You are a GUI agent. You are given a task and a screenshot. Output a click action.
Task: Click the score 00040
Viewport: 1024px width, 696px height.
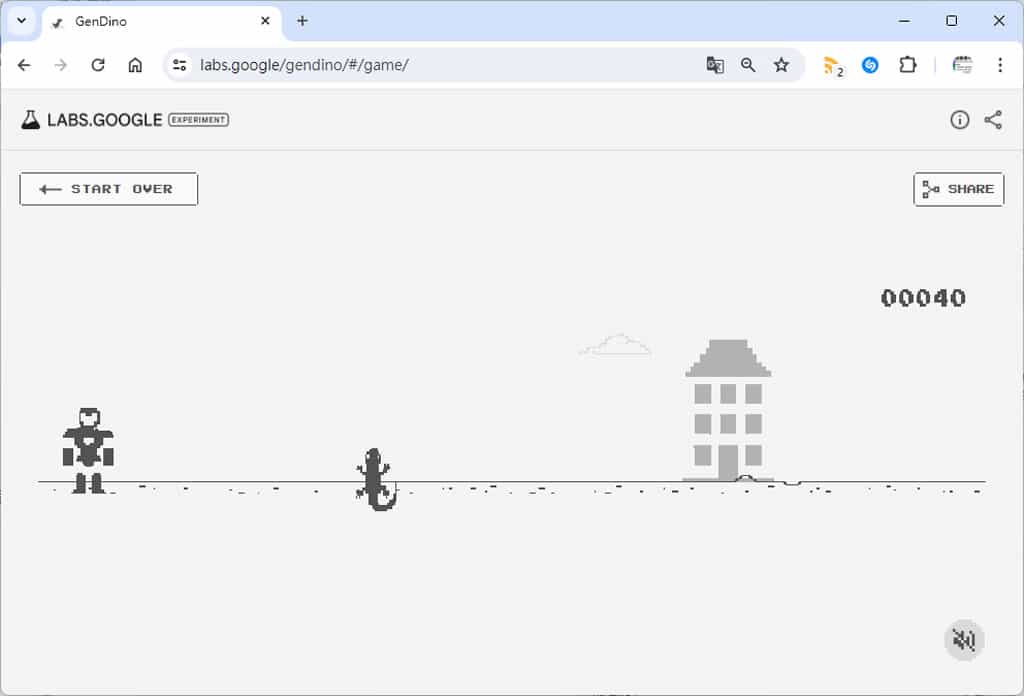pyautogui.click(x=923, y=298)
